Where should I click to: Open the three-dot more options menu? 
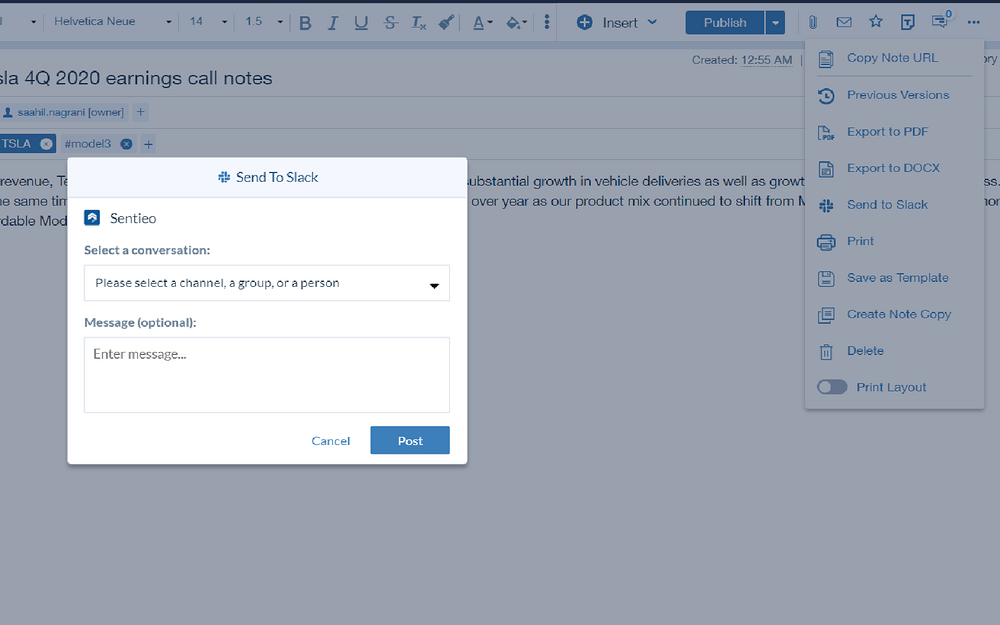[x=973, y=22]
